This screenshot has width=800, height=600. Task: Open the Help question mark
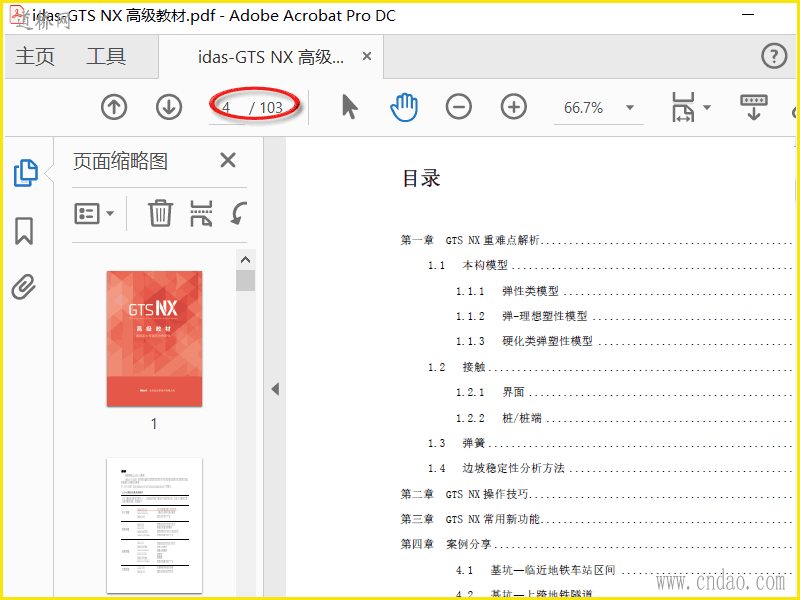774,56
